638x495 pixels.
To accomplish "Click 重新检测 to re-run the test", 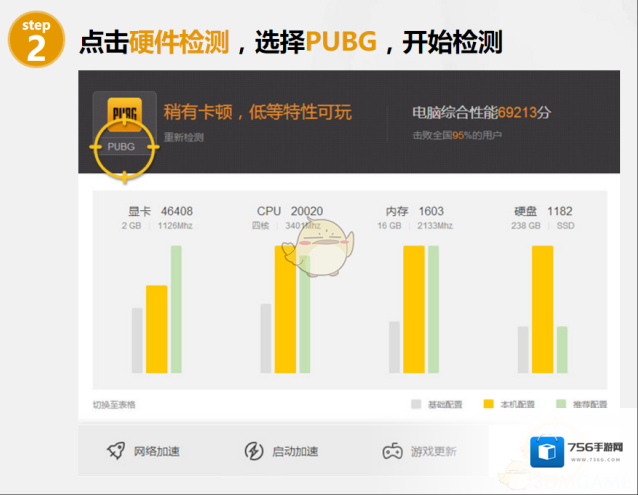I will [x=184, y=136].
